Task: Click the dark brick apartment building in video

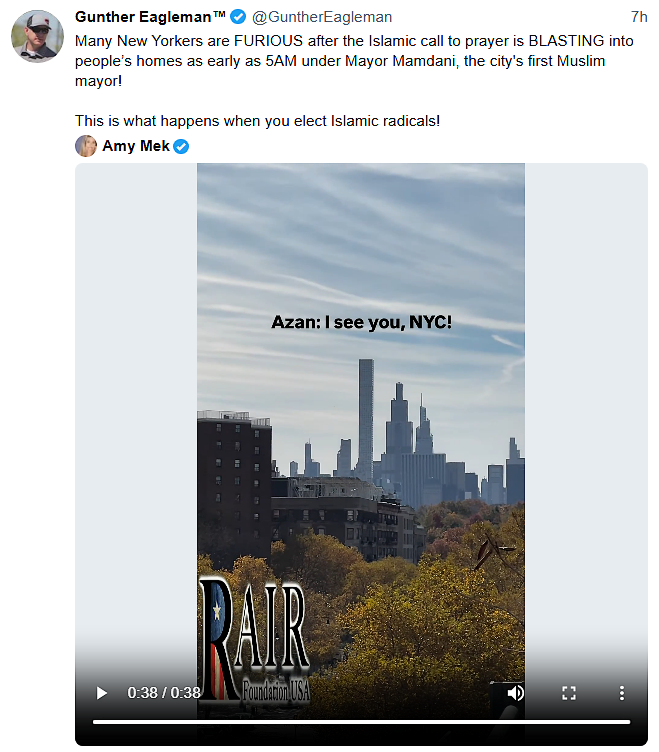Action: coord(235,484)
